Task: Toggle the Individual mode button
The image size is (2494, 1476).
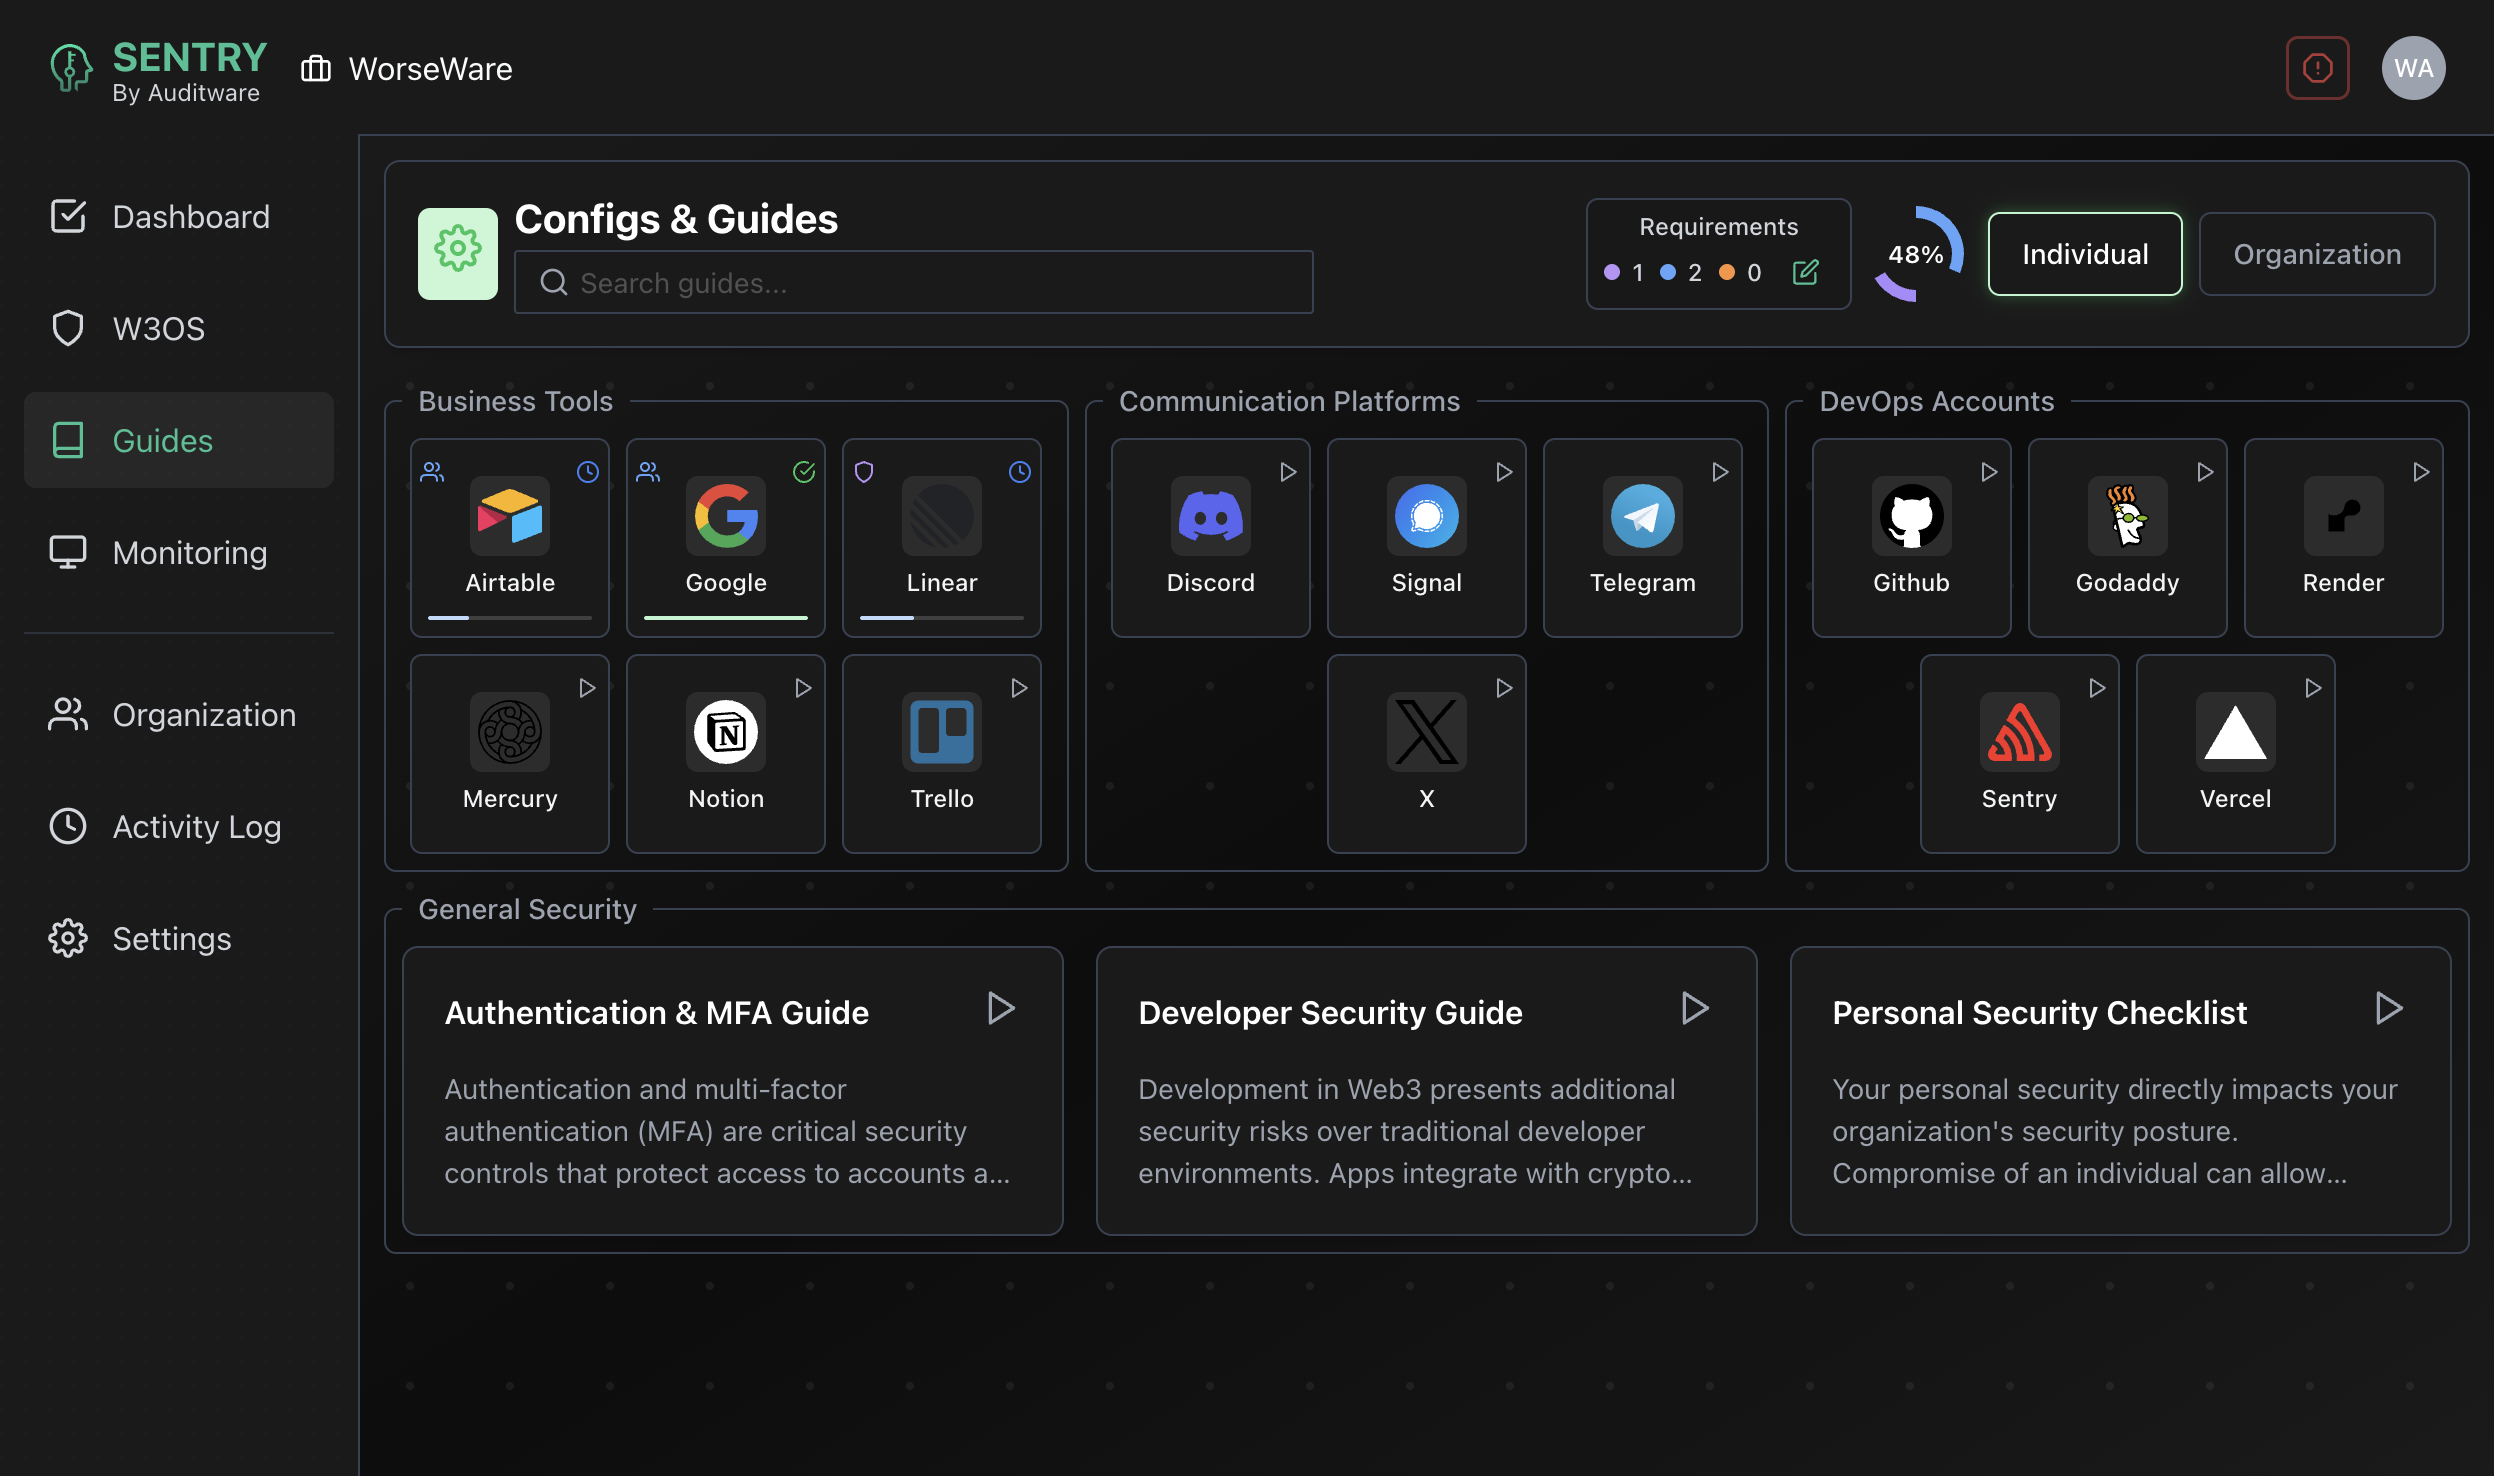Action: [2083, 253]
